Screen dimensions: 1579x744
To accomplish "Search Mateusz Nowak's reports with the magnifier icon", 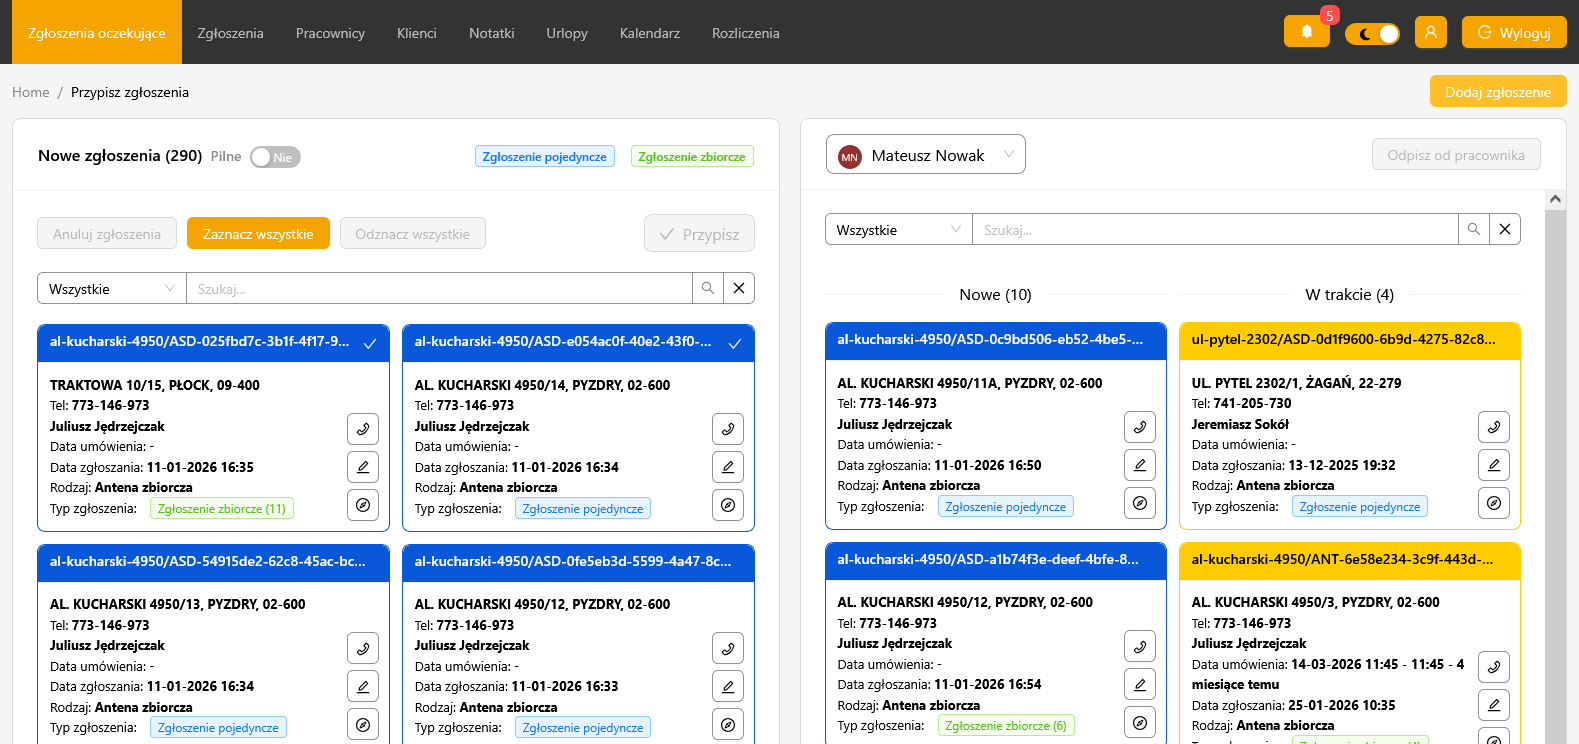I will 1474,229.
